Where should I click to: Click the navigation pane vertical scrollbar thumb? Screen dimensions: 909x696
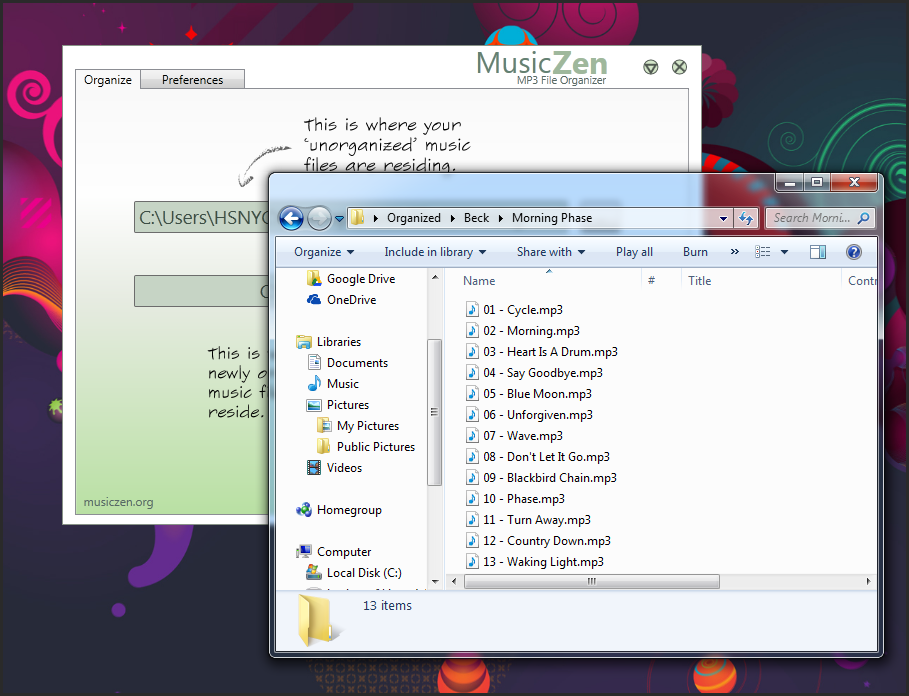click(434, 412)
